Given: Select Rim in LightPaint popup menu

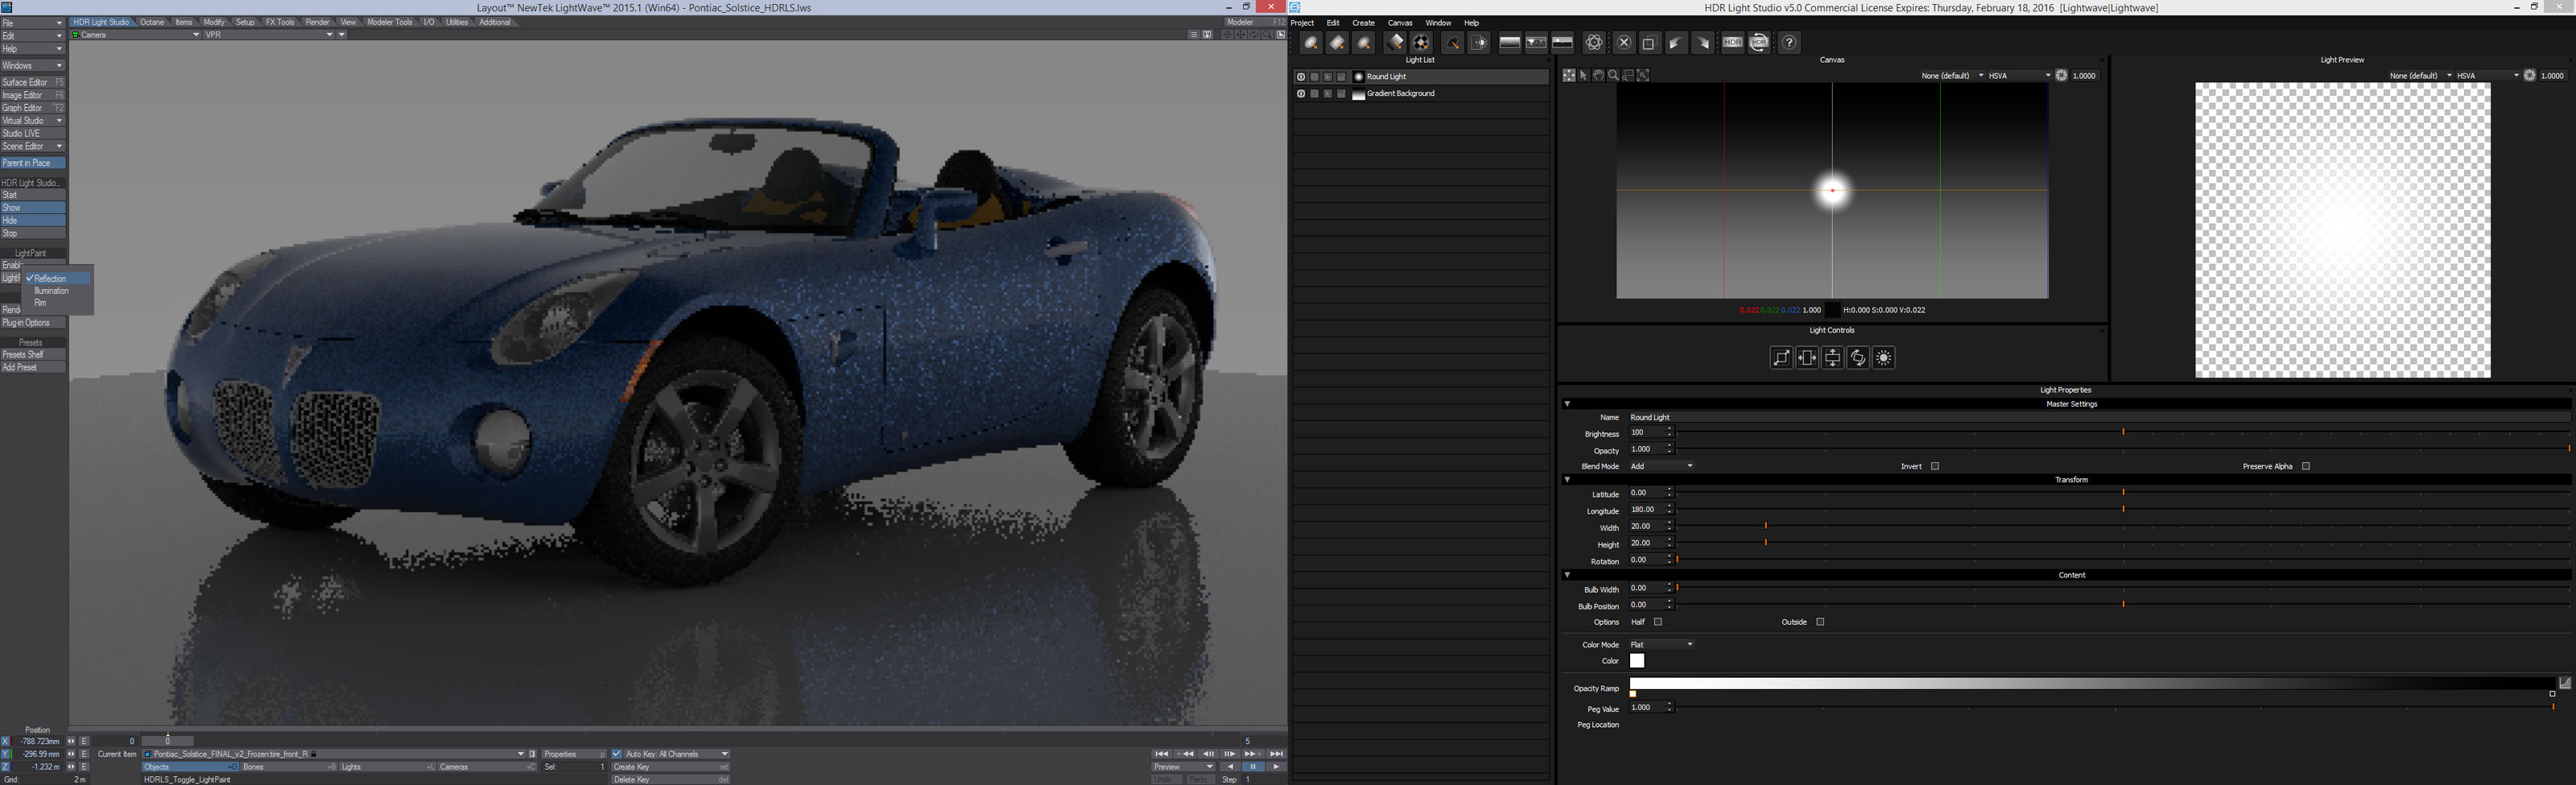Looking at the screenshot, I should click(40, 303).
